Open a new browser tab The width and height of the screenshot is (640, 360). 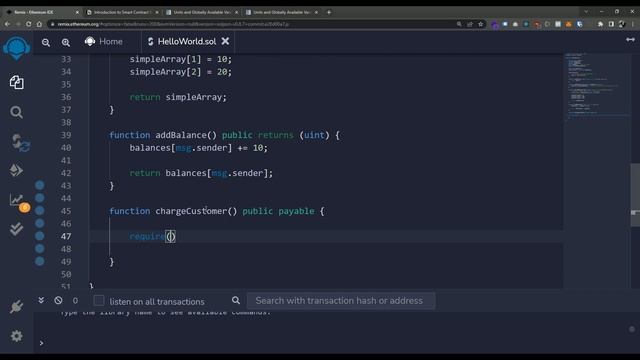pos(329,12)
